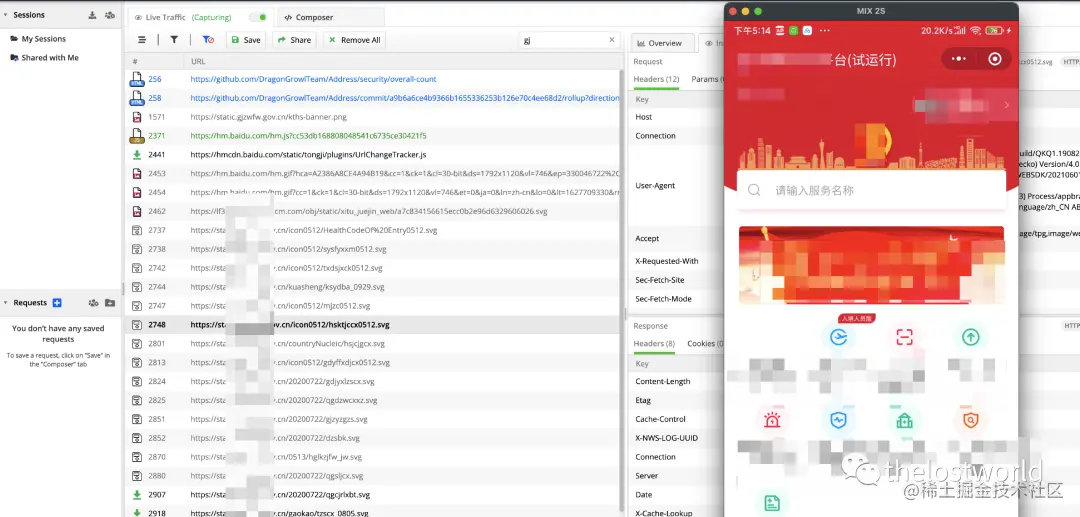Select request row 2462 xitu_juejin_web svg
Viewport: 1080px width, 517px height.
coord(373,211)
